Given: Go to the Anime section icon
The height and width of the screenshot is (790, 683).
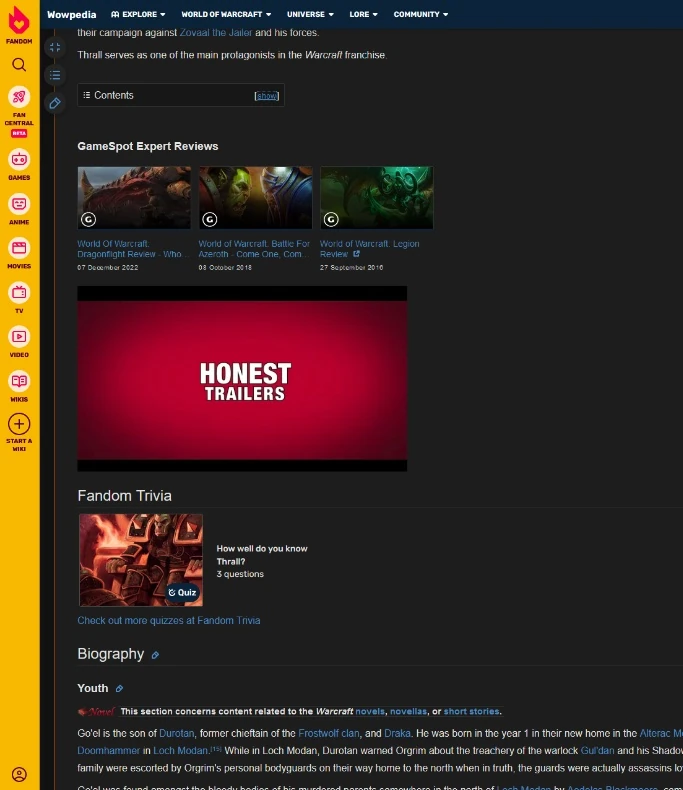Looking at the screenshot, I should [19, 204].
